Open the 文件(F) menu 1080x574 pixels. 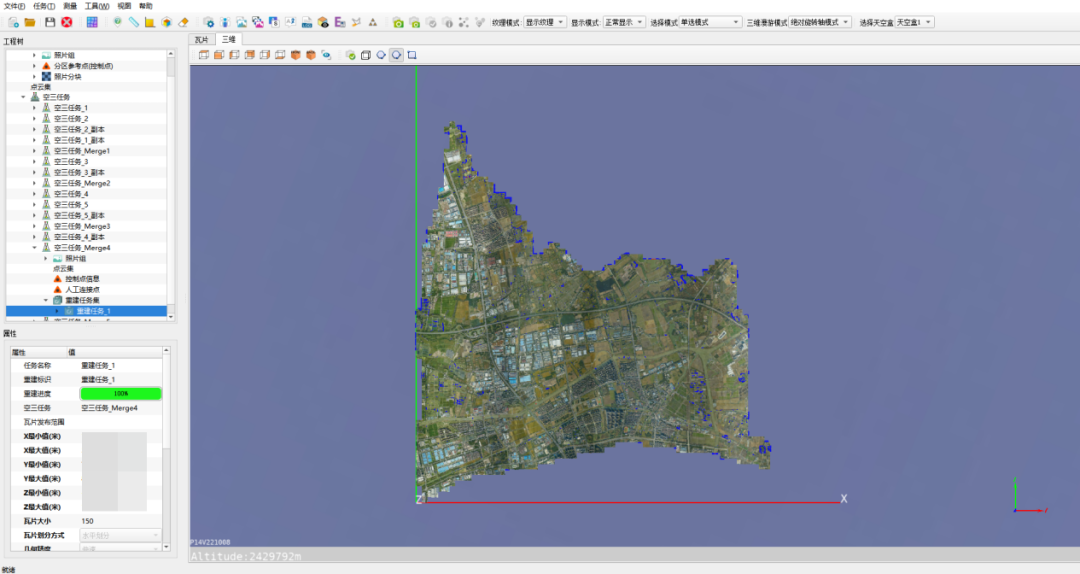[14, 6]
